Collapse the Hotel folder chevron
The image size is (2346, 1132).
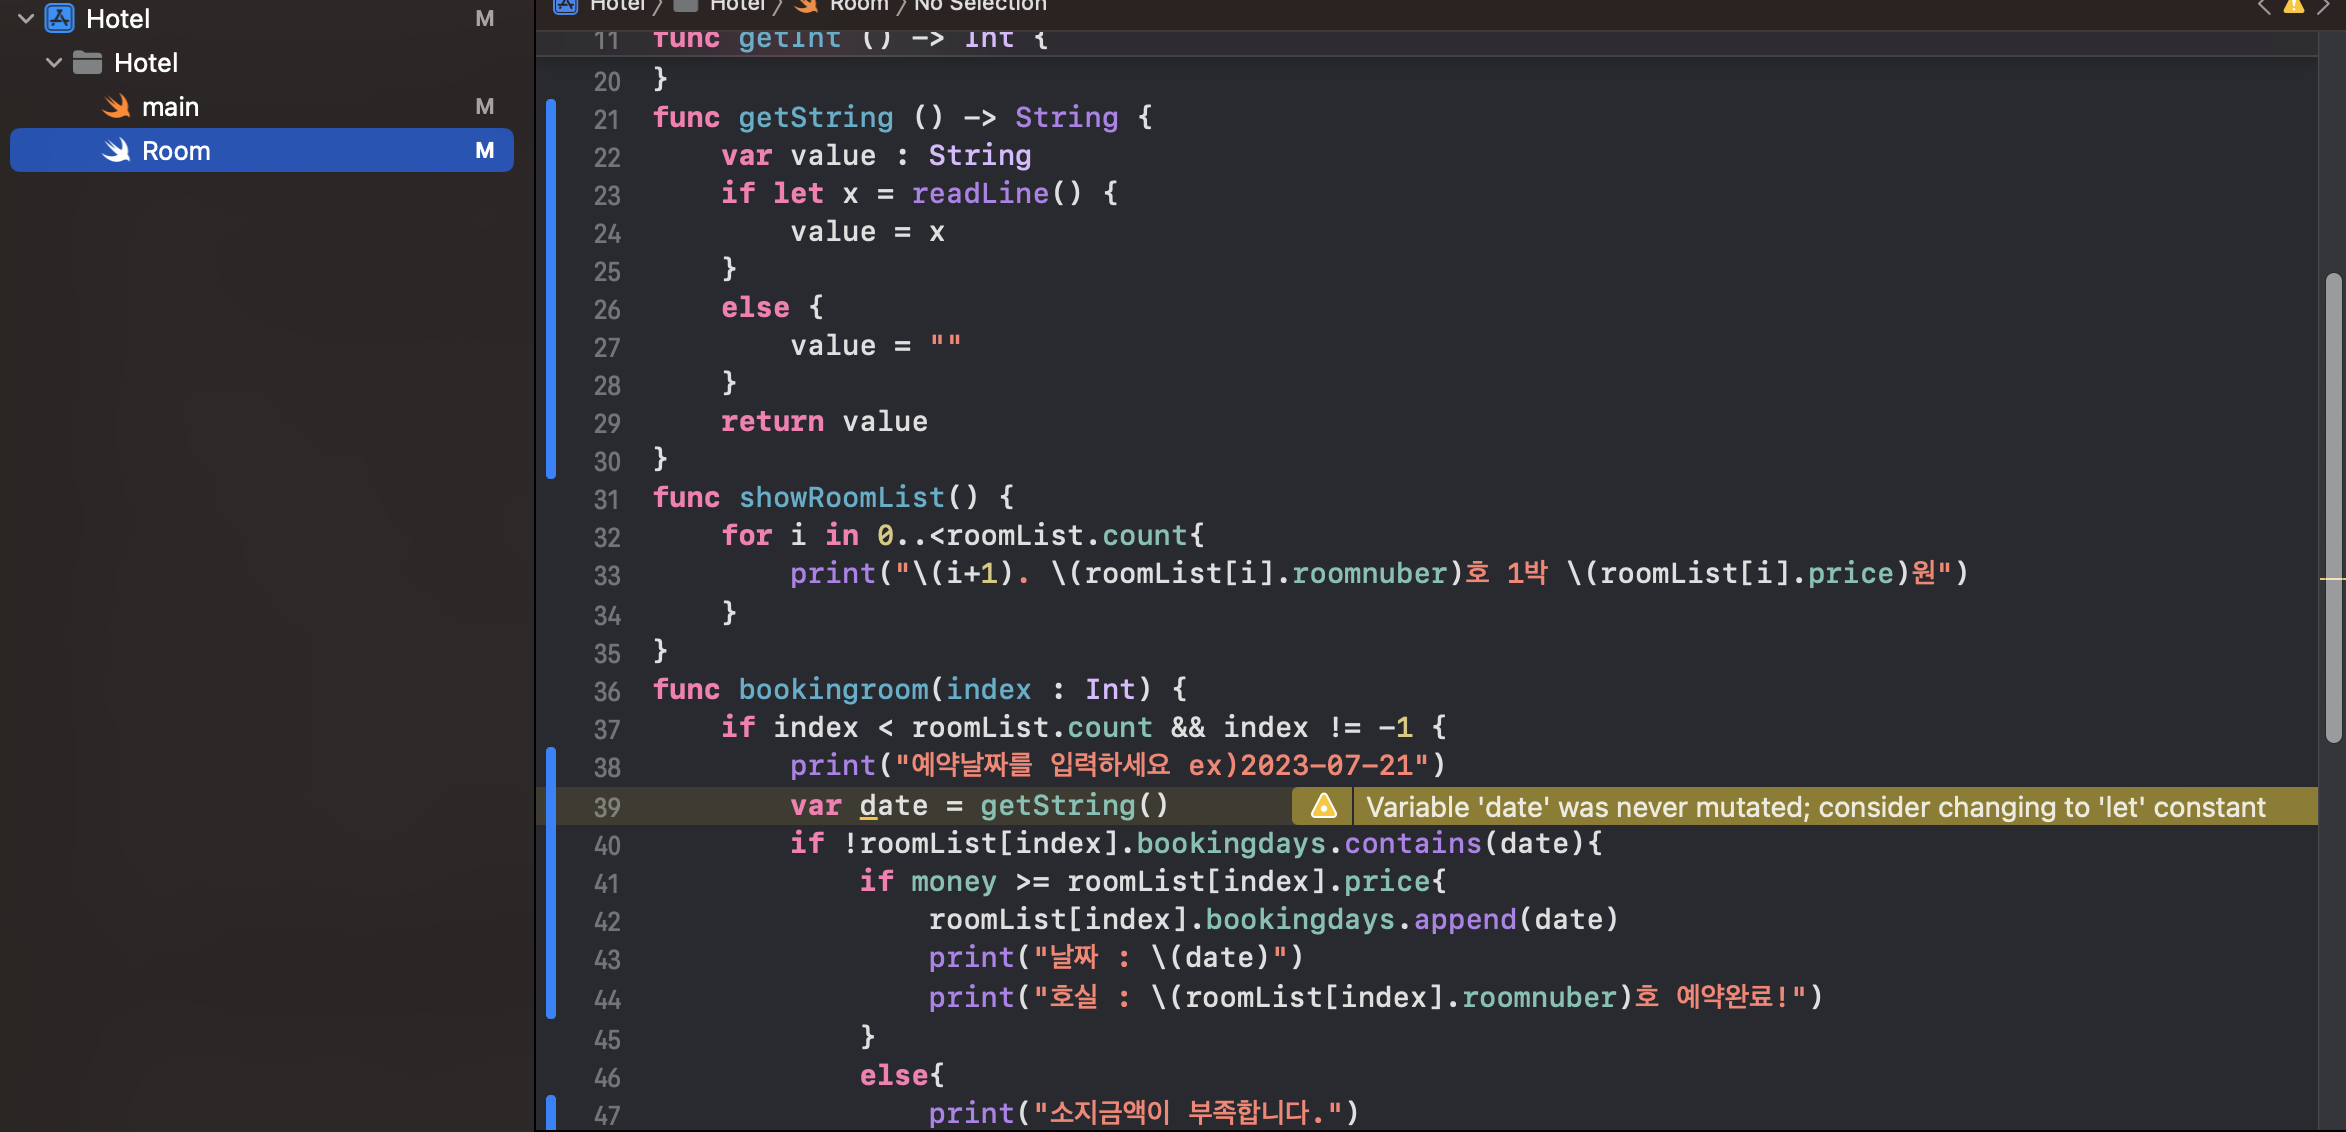click(x=54, y=62)
